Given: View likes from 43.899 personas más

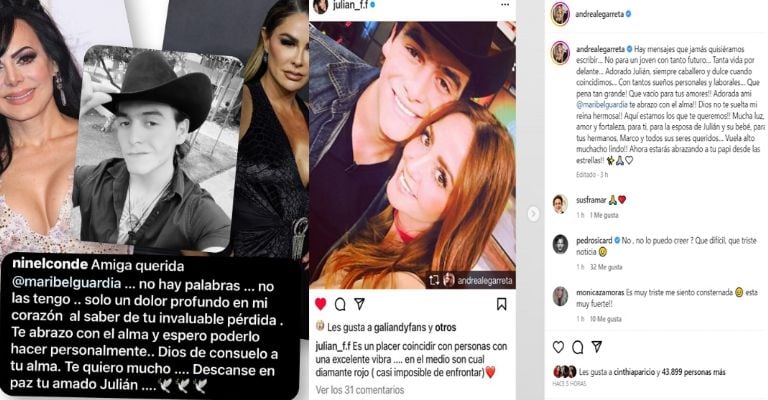Looking at the screenshot, I should click(x=693, y=372).
